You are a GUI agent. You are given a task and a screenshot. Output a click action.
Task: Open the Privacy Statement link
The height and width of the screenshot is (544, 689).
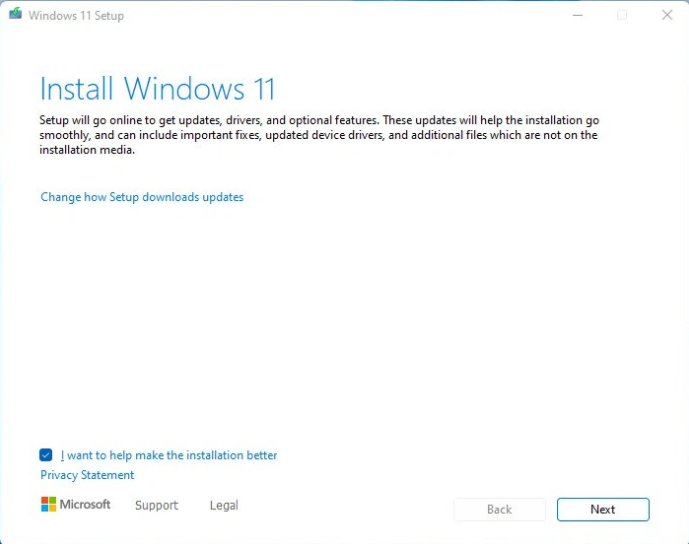87,475
